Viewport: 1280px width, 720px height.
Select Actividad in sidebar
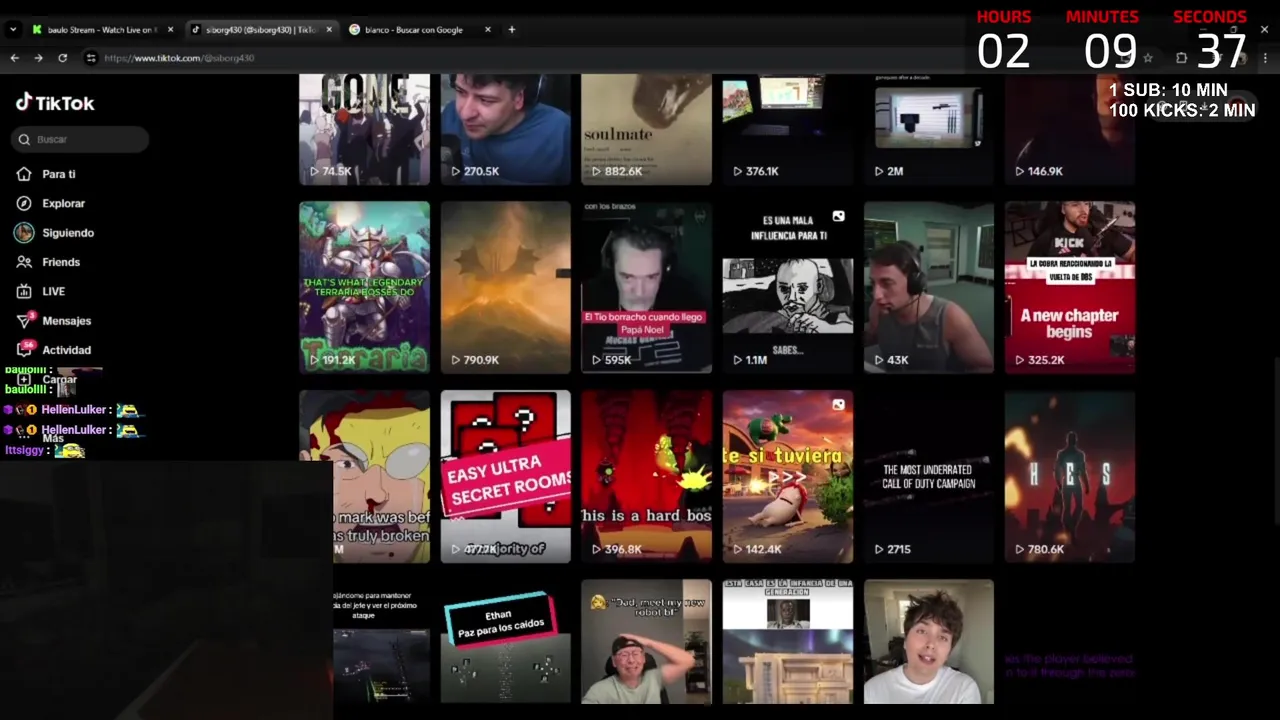tap(67, 349)
